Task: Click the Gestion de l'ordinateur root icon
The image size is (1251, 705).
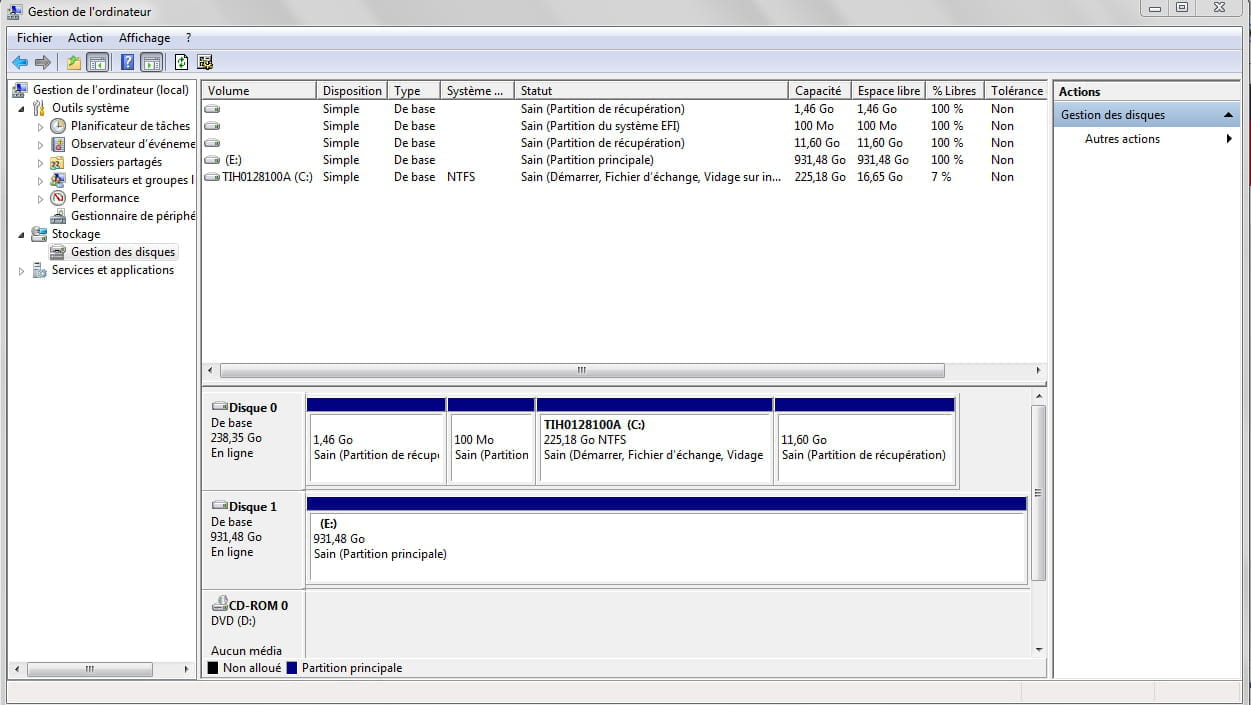Action: (x=20, y=90)
